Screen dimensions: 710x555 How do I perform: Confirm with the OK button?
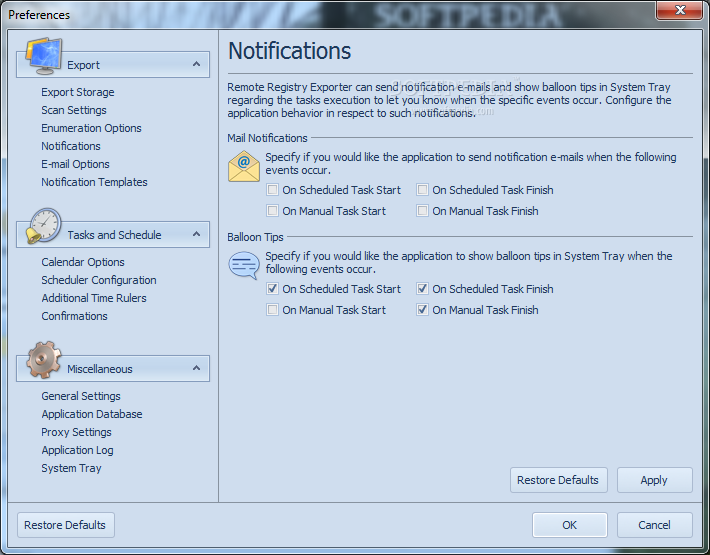[569, 525]
